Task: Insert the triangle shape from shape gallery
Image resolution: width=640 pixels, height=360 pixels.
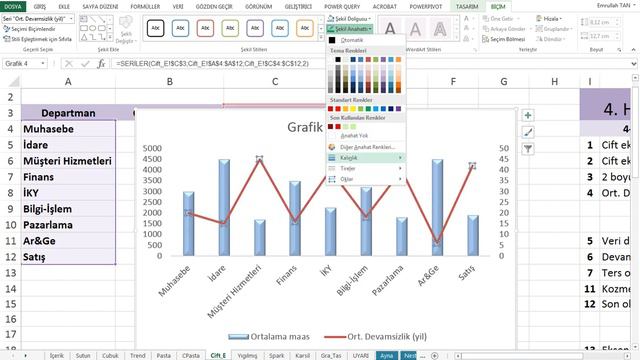Action: (84, 38)
